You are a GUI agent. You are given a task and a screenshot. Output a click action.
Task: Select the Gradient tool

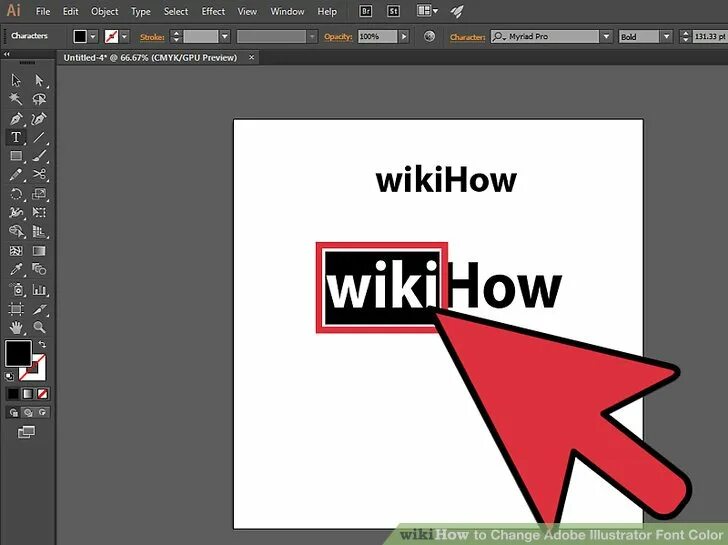(39, 251)
